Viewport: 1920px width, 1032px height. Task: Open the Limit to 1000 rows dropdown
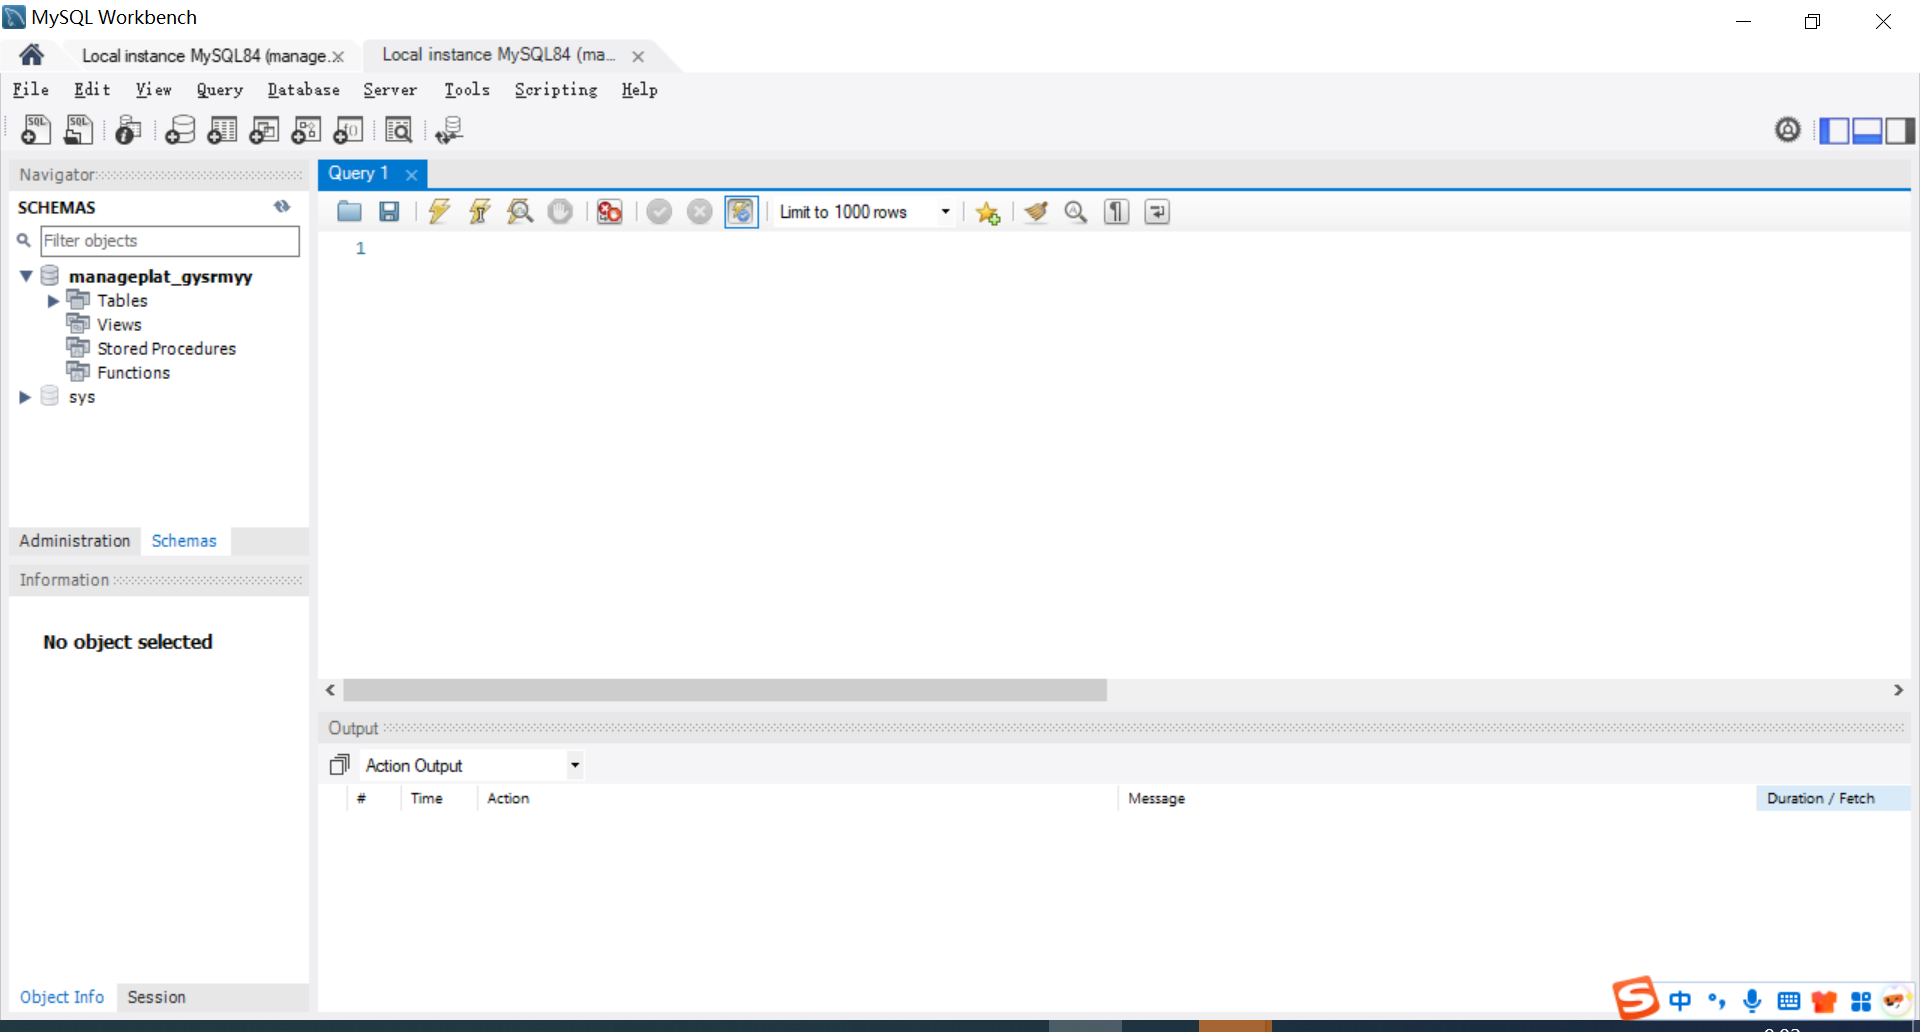point(945,211)
